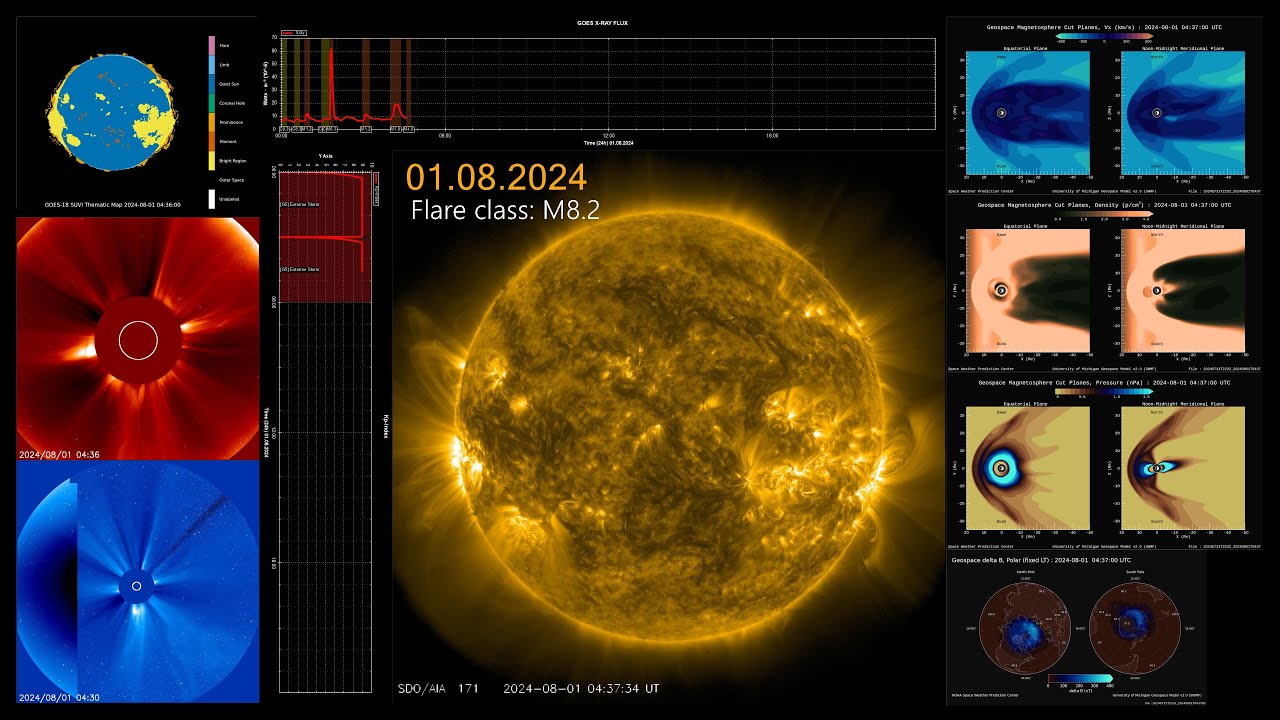Click the pink Flare legend swatch
This screenshot has height=720, width=1280.
[212, 45]
